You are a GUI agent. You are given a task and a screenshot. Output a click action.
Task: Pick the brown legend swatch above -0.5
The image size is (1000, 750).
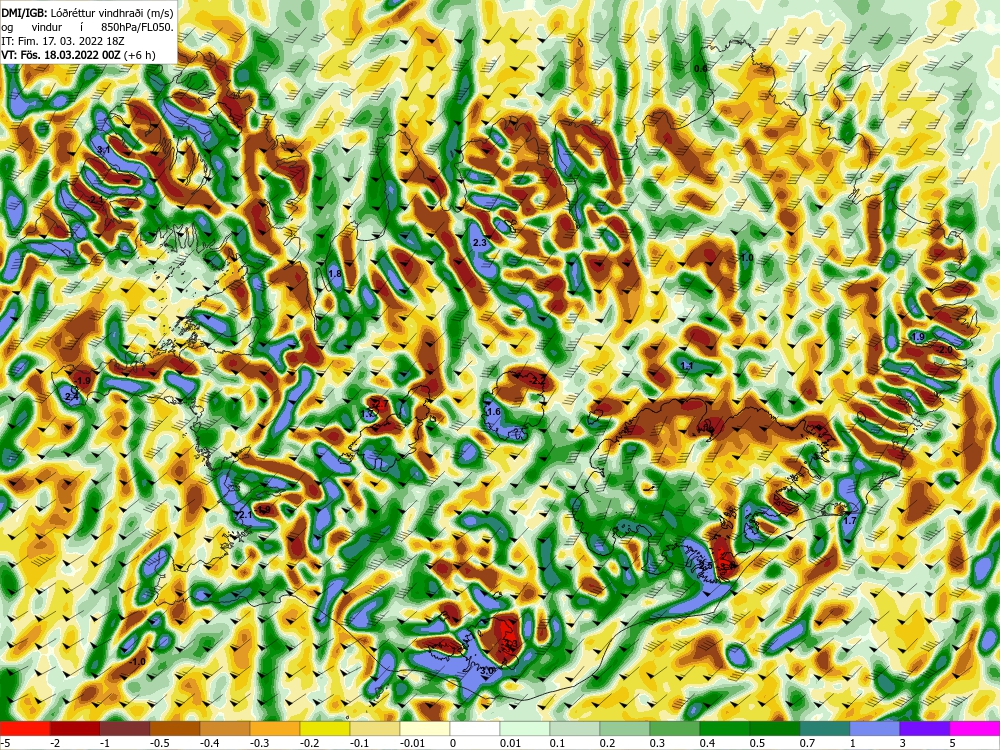click(175, 728)
